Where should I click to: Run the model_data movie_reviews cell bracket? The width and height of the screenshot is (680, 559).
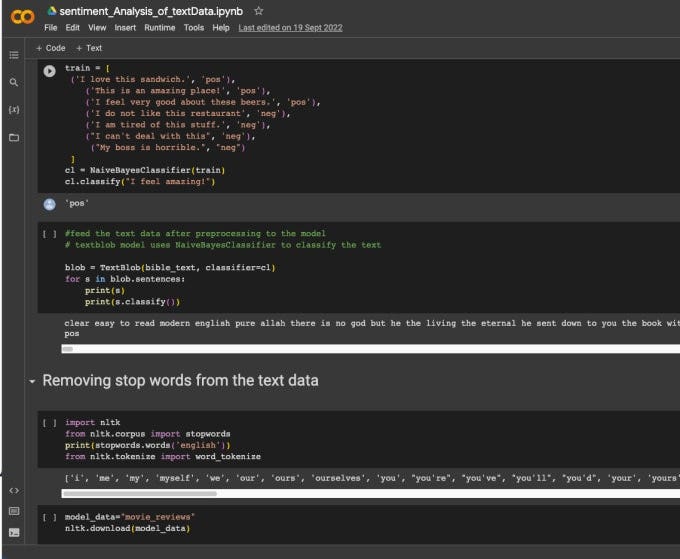tap(49, 517)
